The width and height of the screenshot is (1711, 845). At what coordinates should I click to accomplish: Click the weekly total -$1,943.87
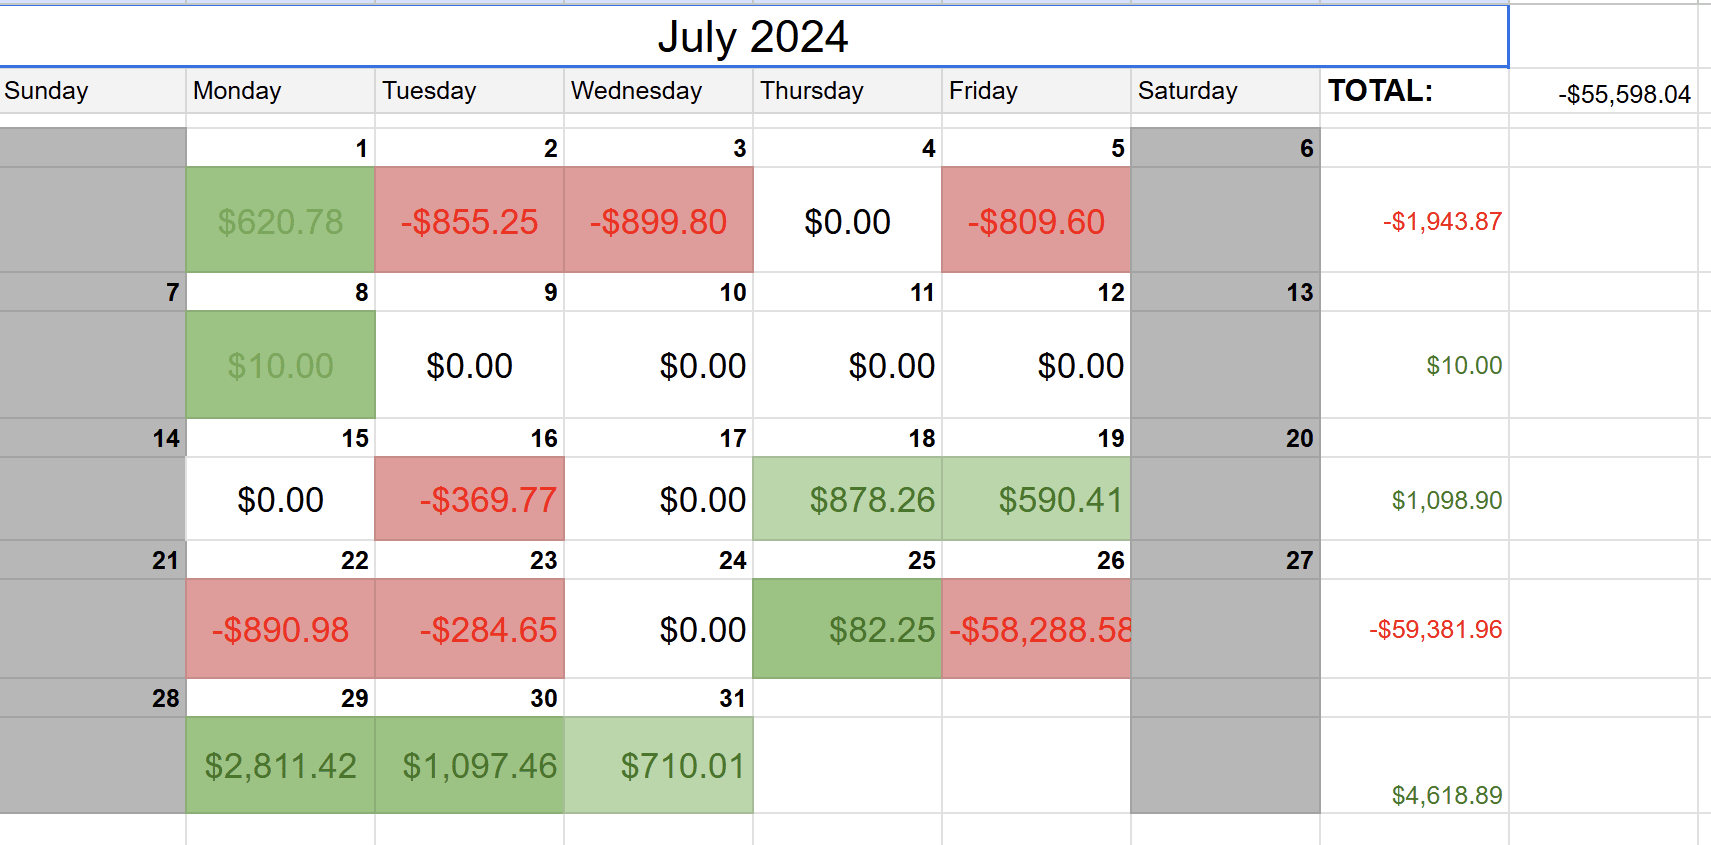[x=1442, y=221]
